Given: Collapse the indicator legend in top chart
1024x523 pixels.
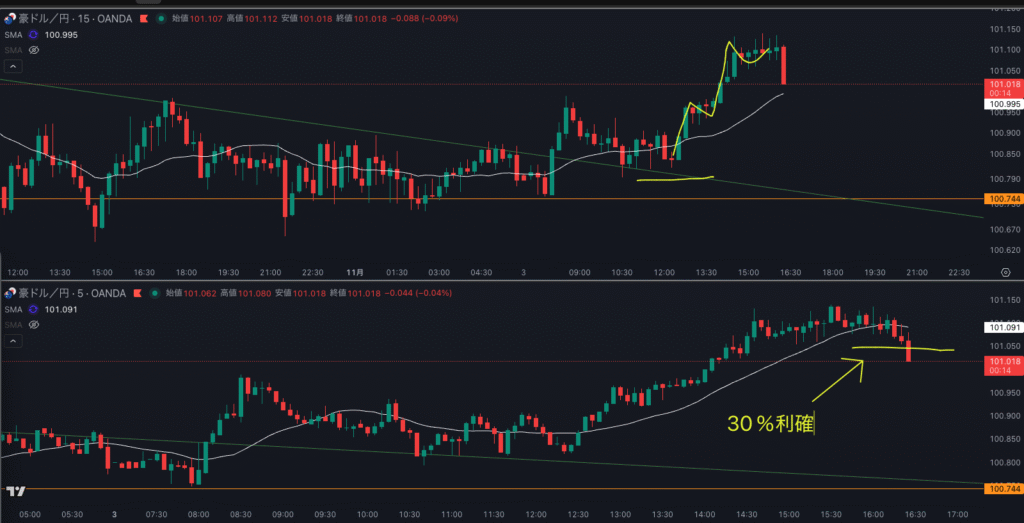Looking at the screenshot, I should (13, 67).
